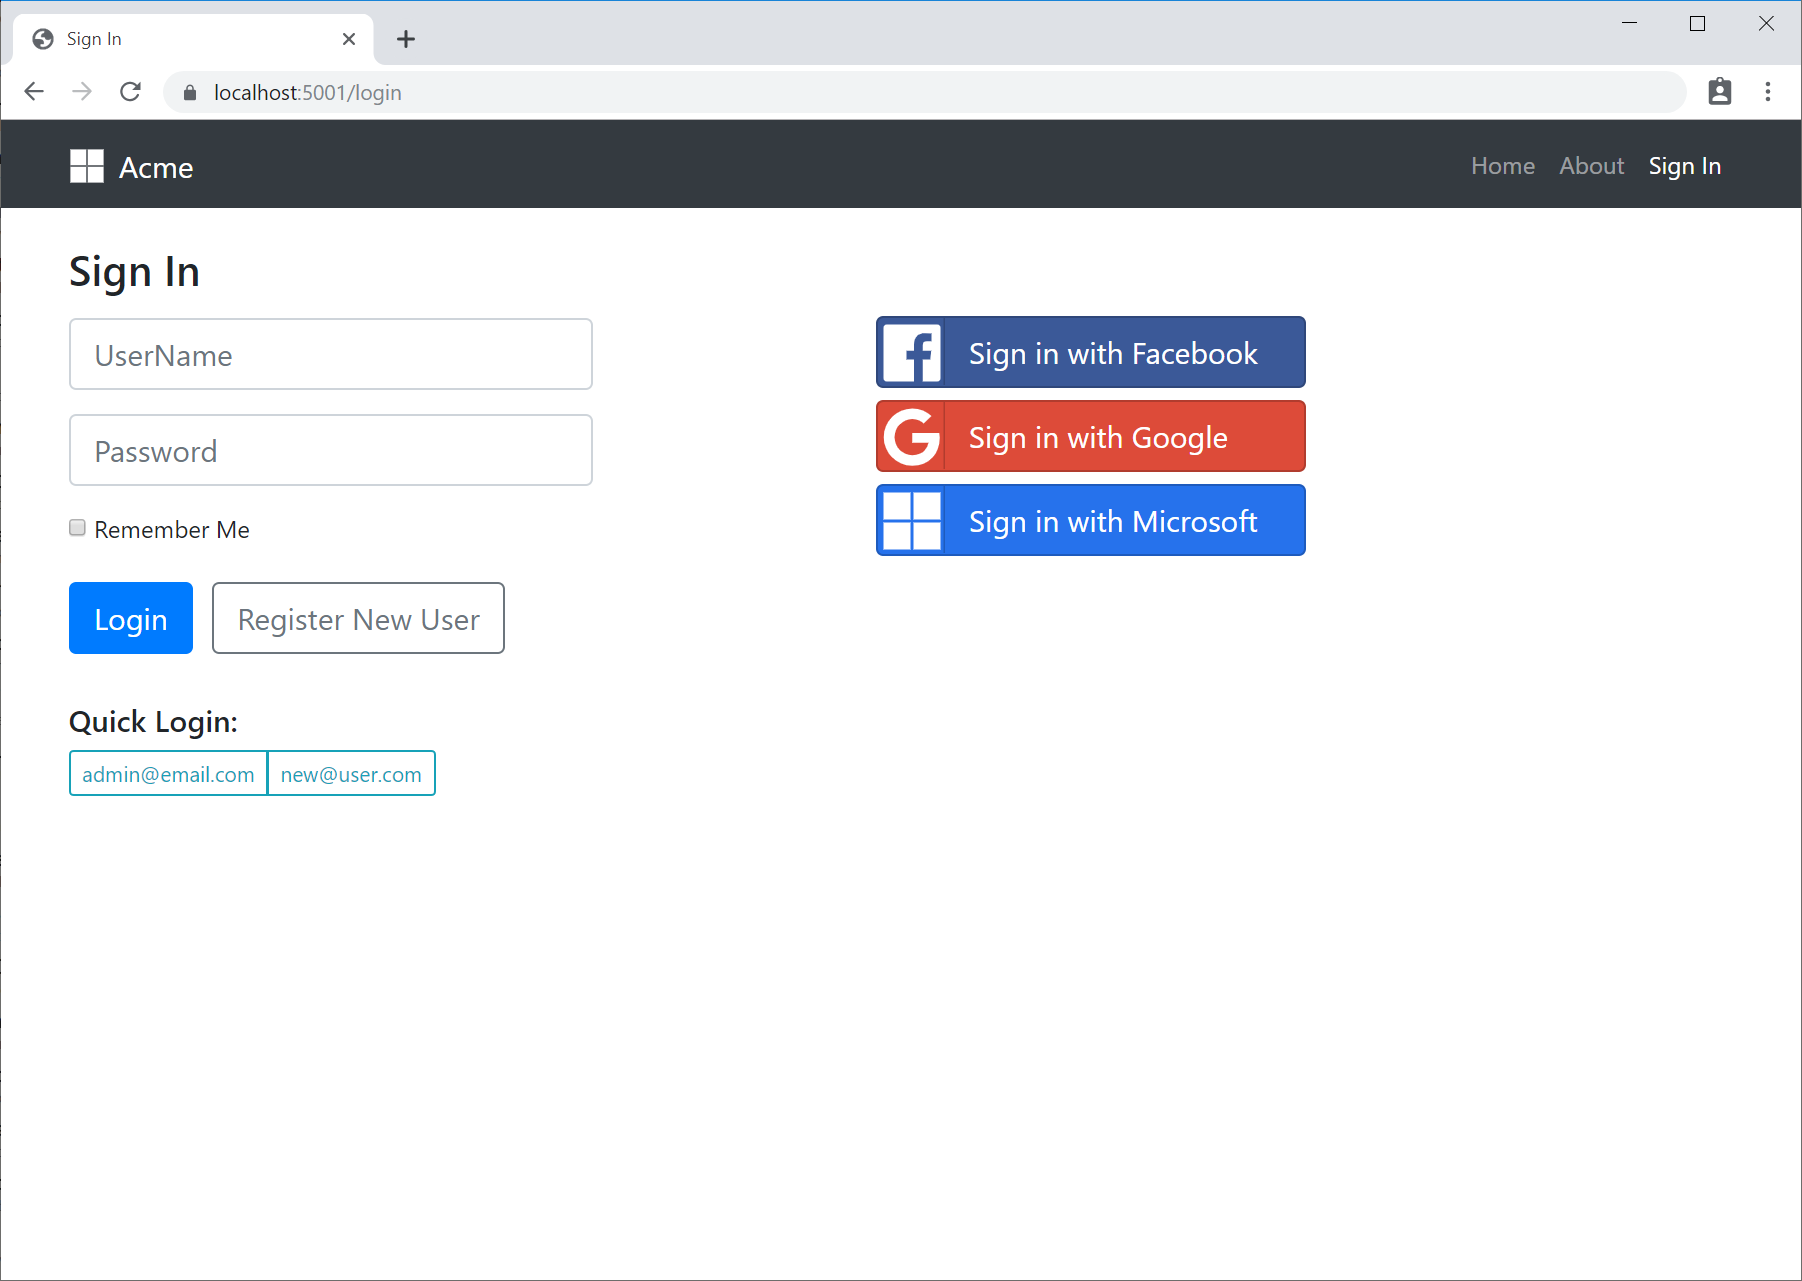Open the browser profile icon
1802x1281 pixels.
pos(1720,92)
